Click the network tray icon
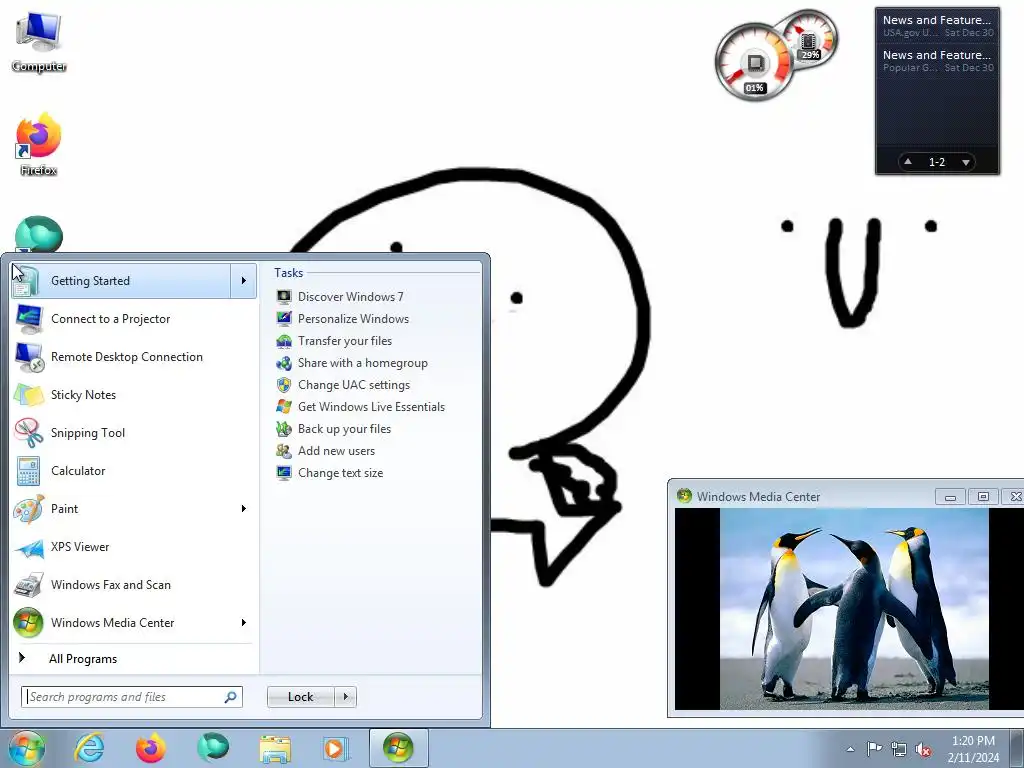The width and height of the screenshot is (1024, 768). point(899,749)
